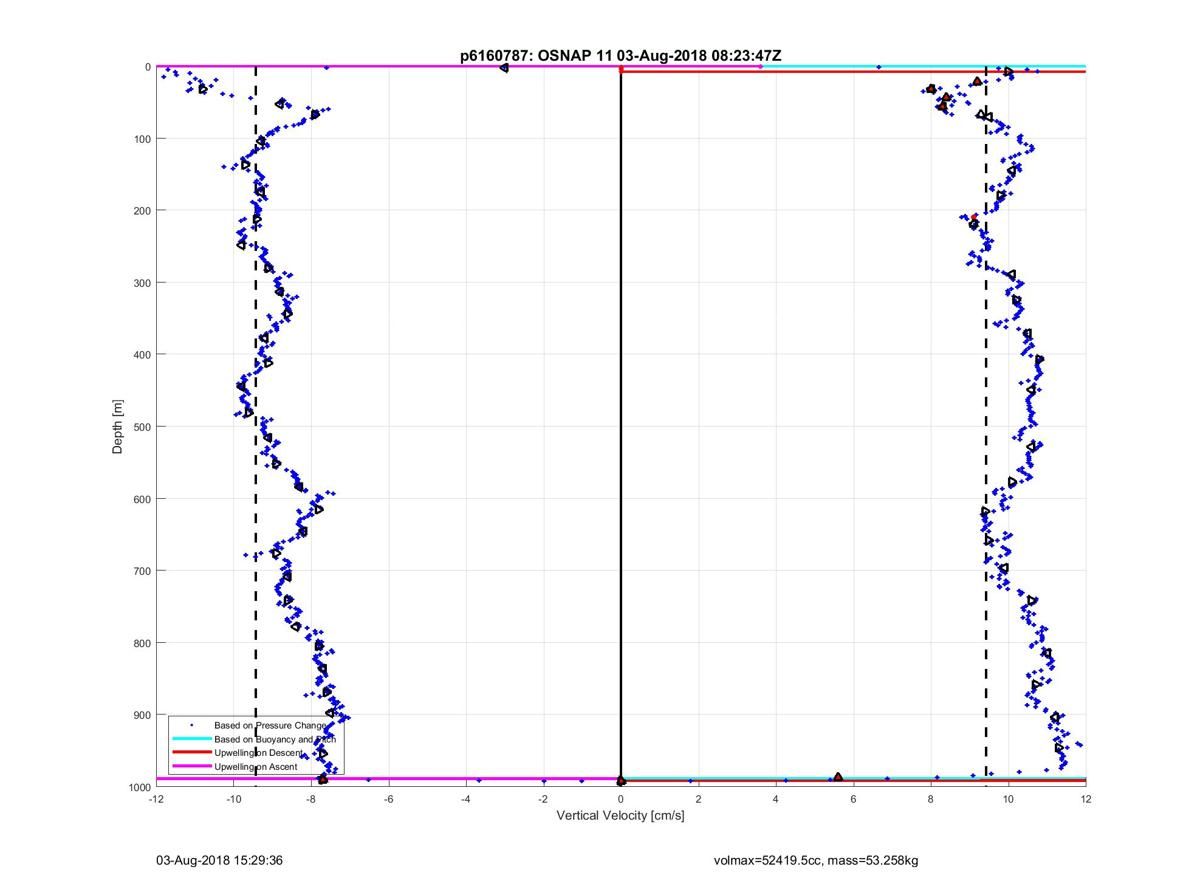
Task: Select the 'Depth [m]' y-axis label
Action: pos(118,427)
